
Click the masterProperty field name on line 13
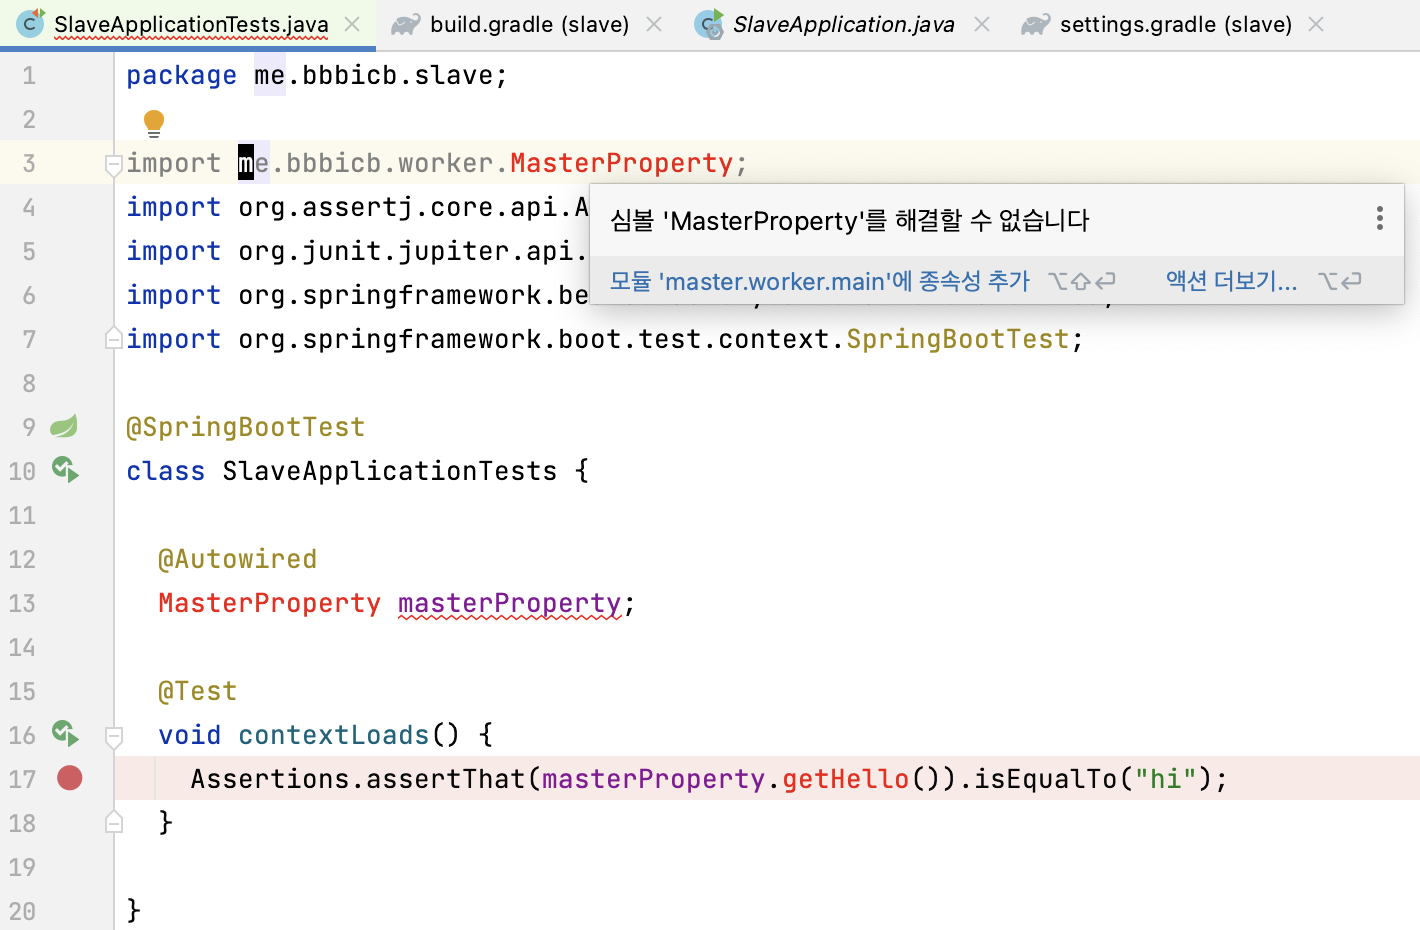(510, 603)
